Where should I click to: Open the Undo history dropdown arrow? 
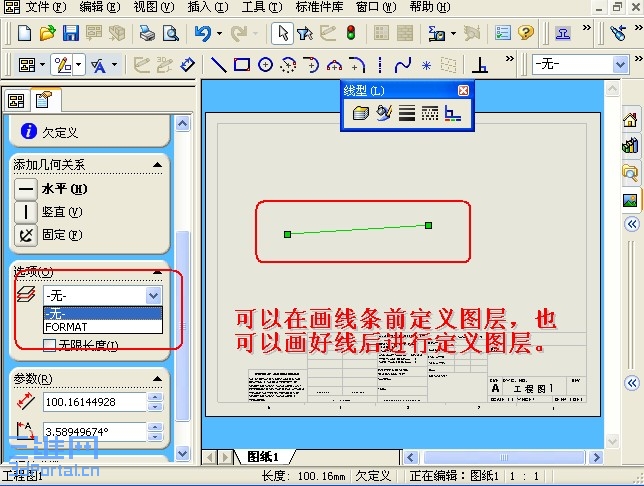click(x=219, y=34)
